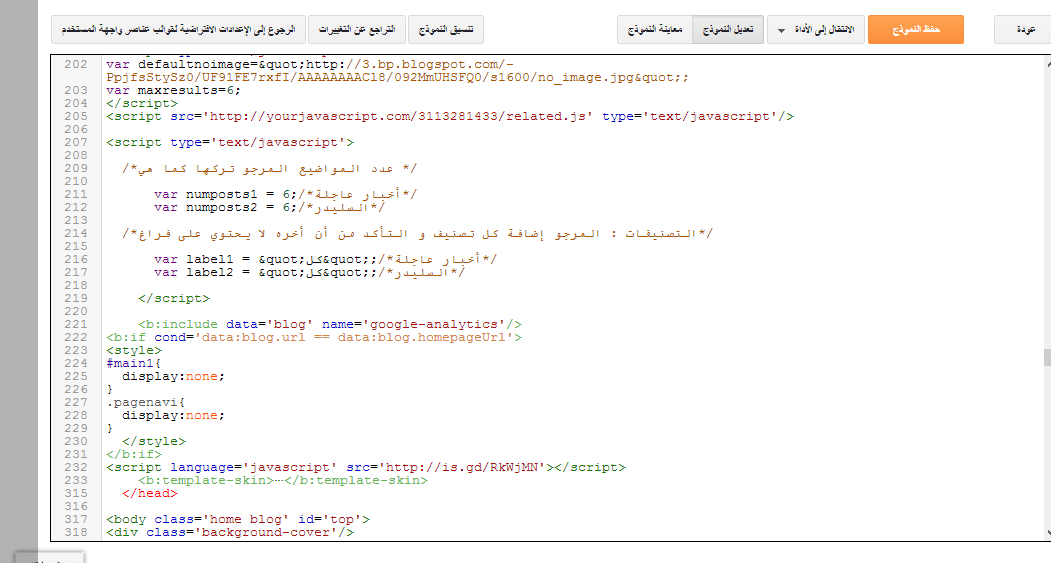Viewport: 1051px width, 563px height.
Task: Click 'display:none;' on line 228
Action: 173,416
